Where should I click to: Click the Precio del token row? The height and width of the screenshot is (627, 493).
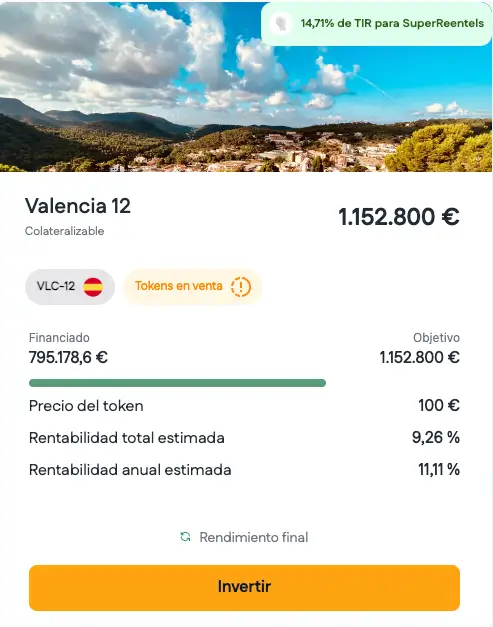point(244,406)
